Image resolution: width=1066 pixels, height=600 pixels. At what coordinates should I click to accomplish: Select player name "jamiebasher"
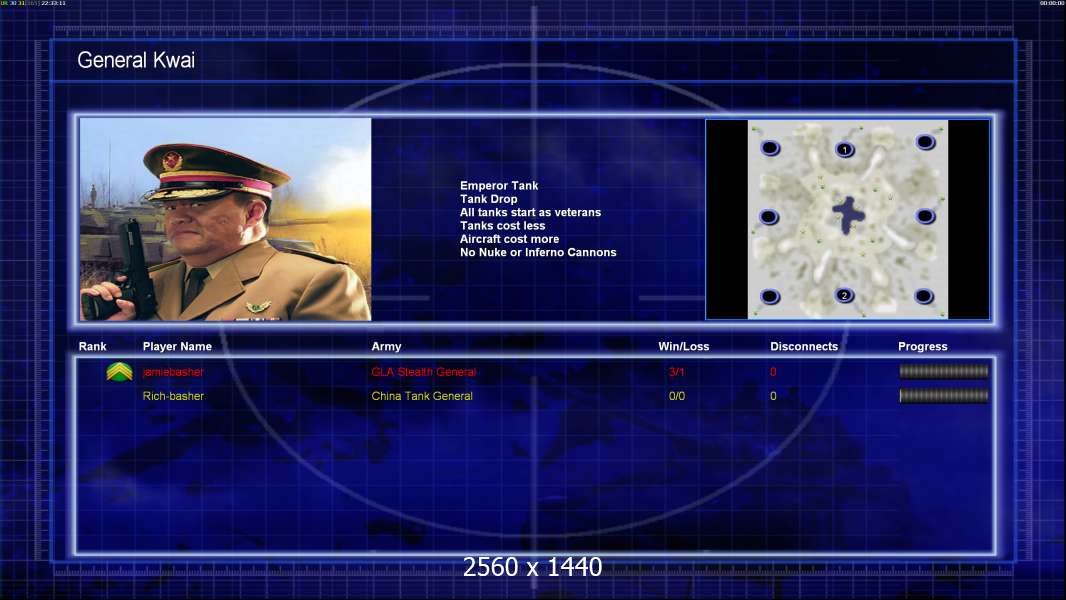pos(173,372)
